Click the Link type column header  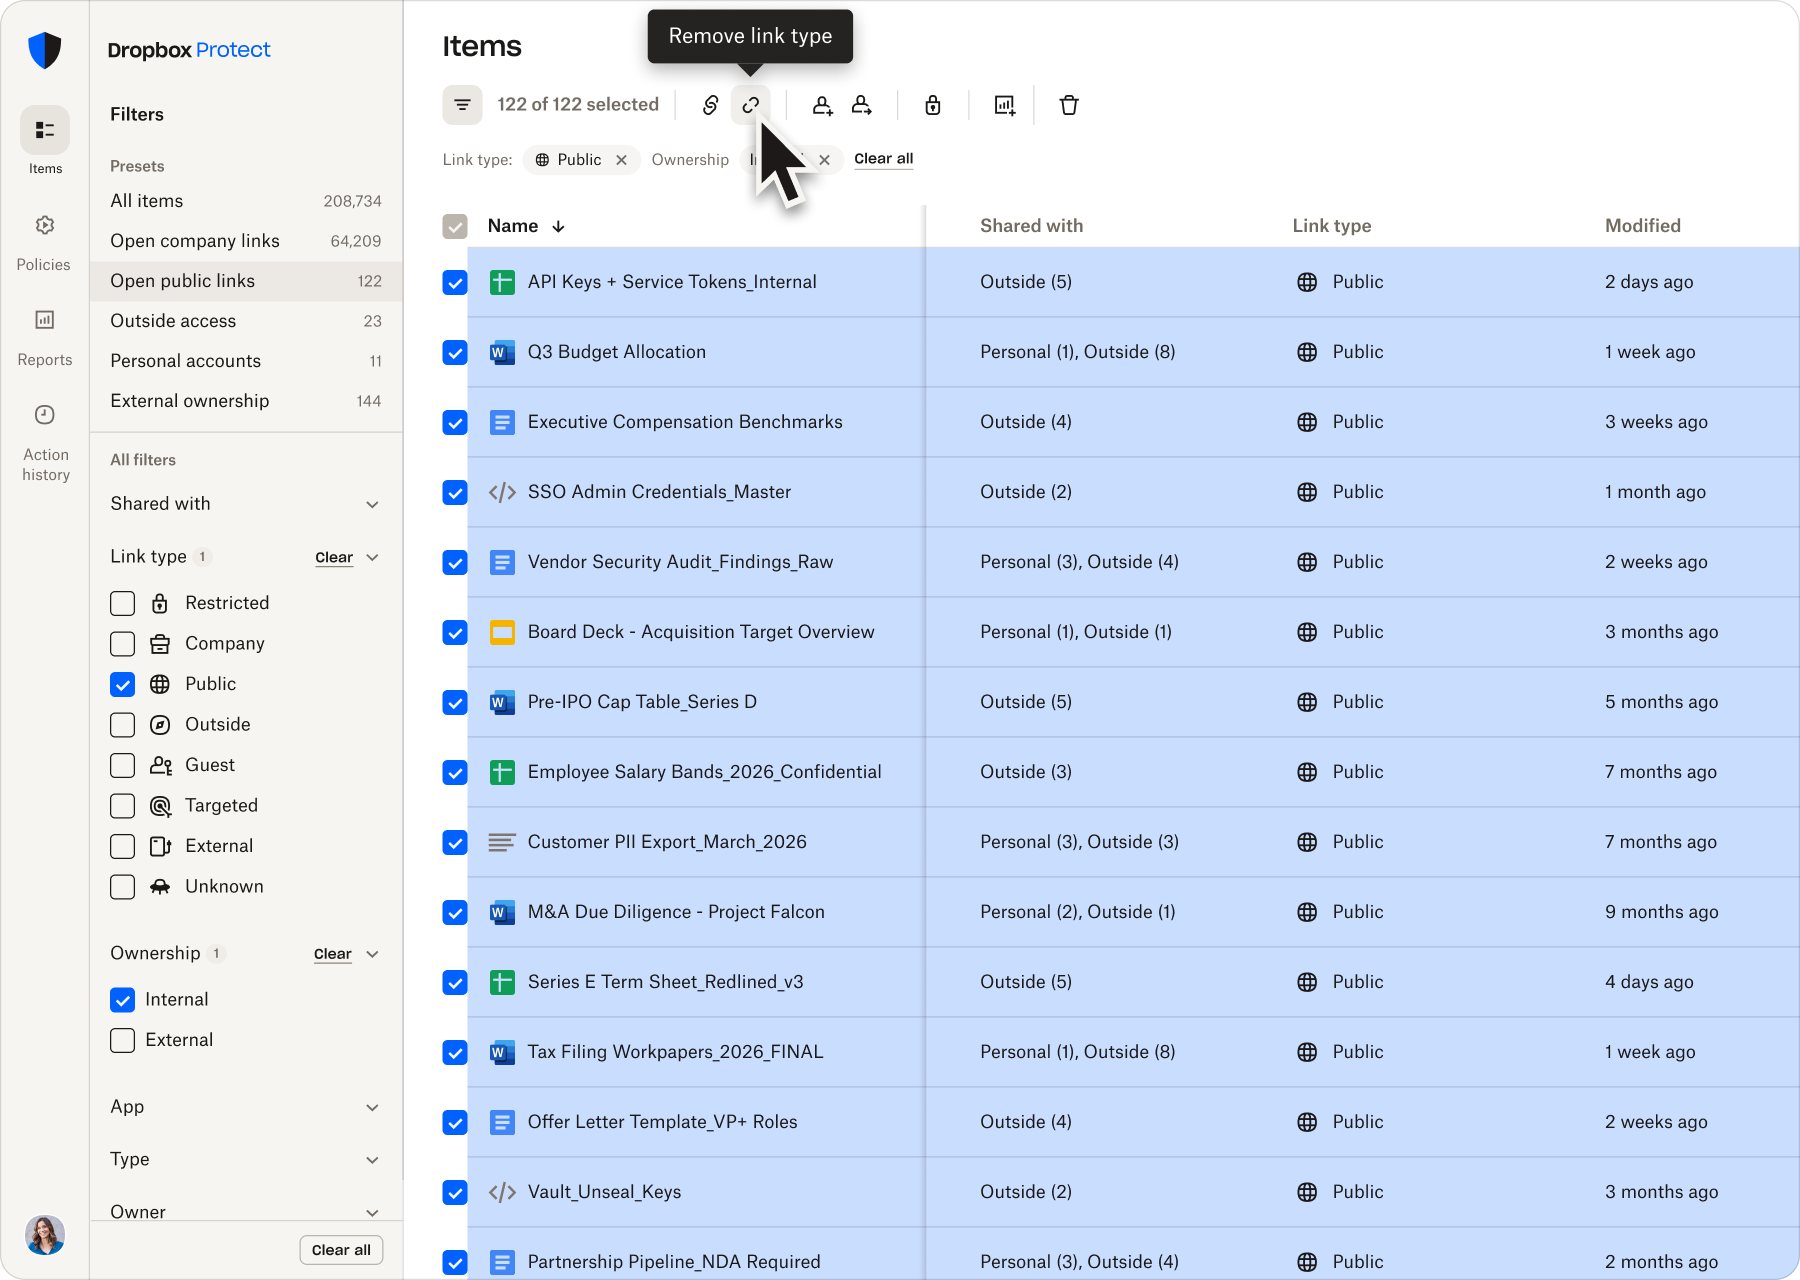pyautogui.click(x=1331, y=226)
